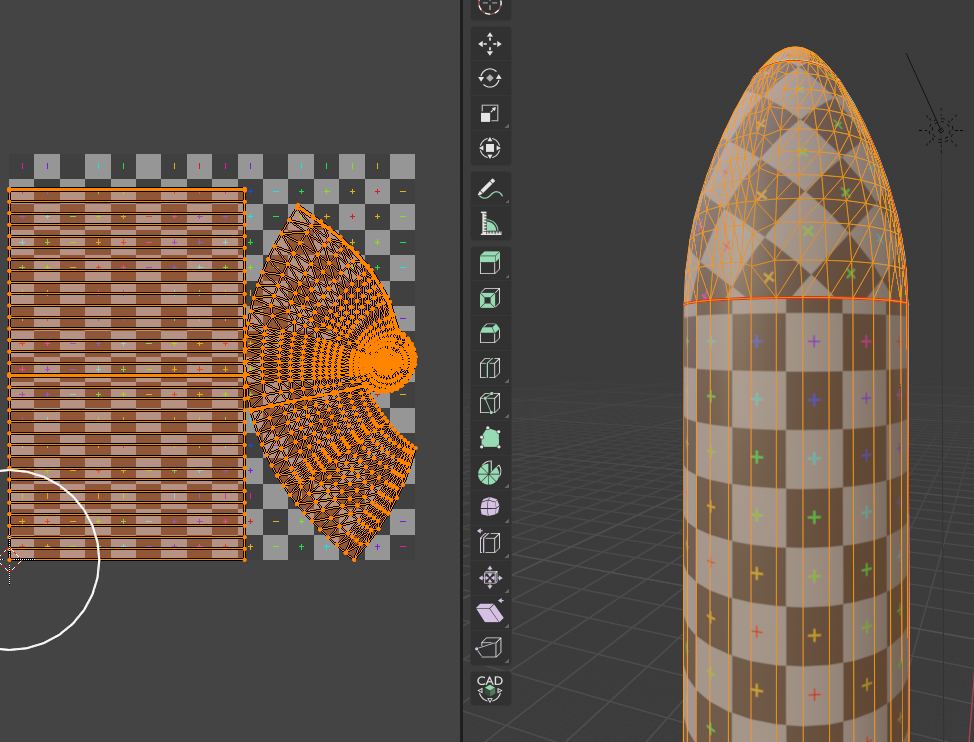
Task: Select the Poly Build tool
Action: coord(490,438)
